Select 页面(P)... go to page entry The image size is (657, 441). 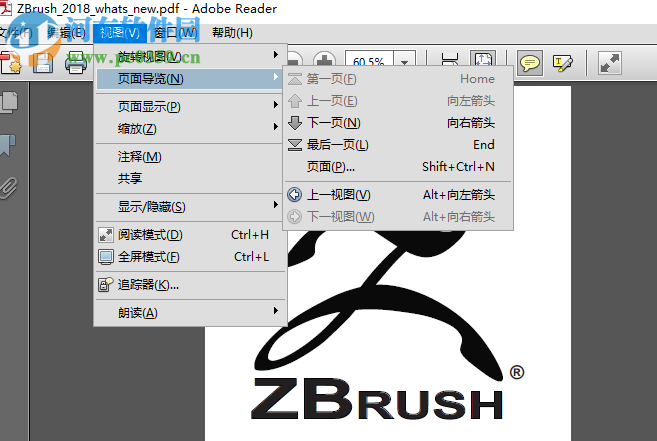[x=398, y=167]
